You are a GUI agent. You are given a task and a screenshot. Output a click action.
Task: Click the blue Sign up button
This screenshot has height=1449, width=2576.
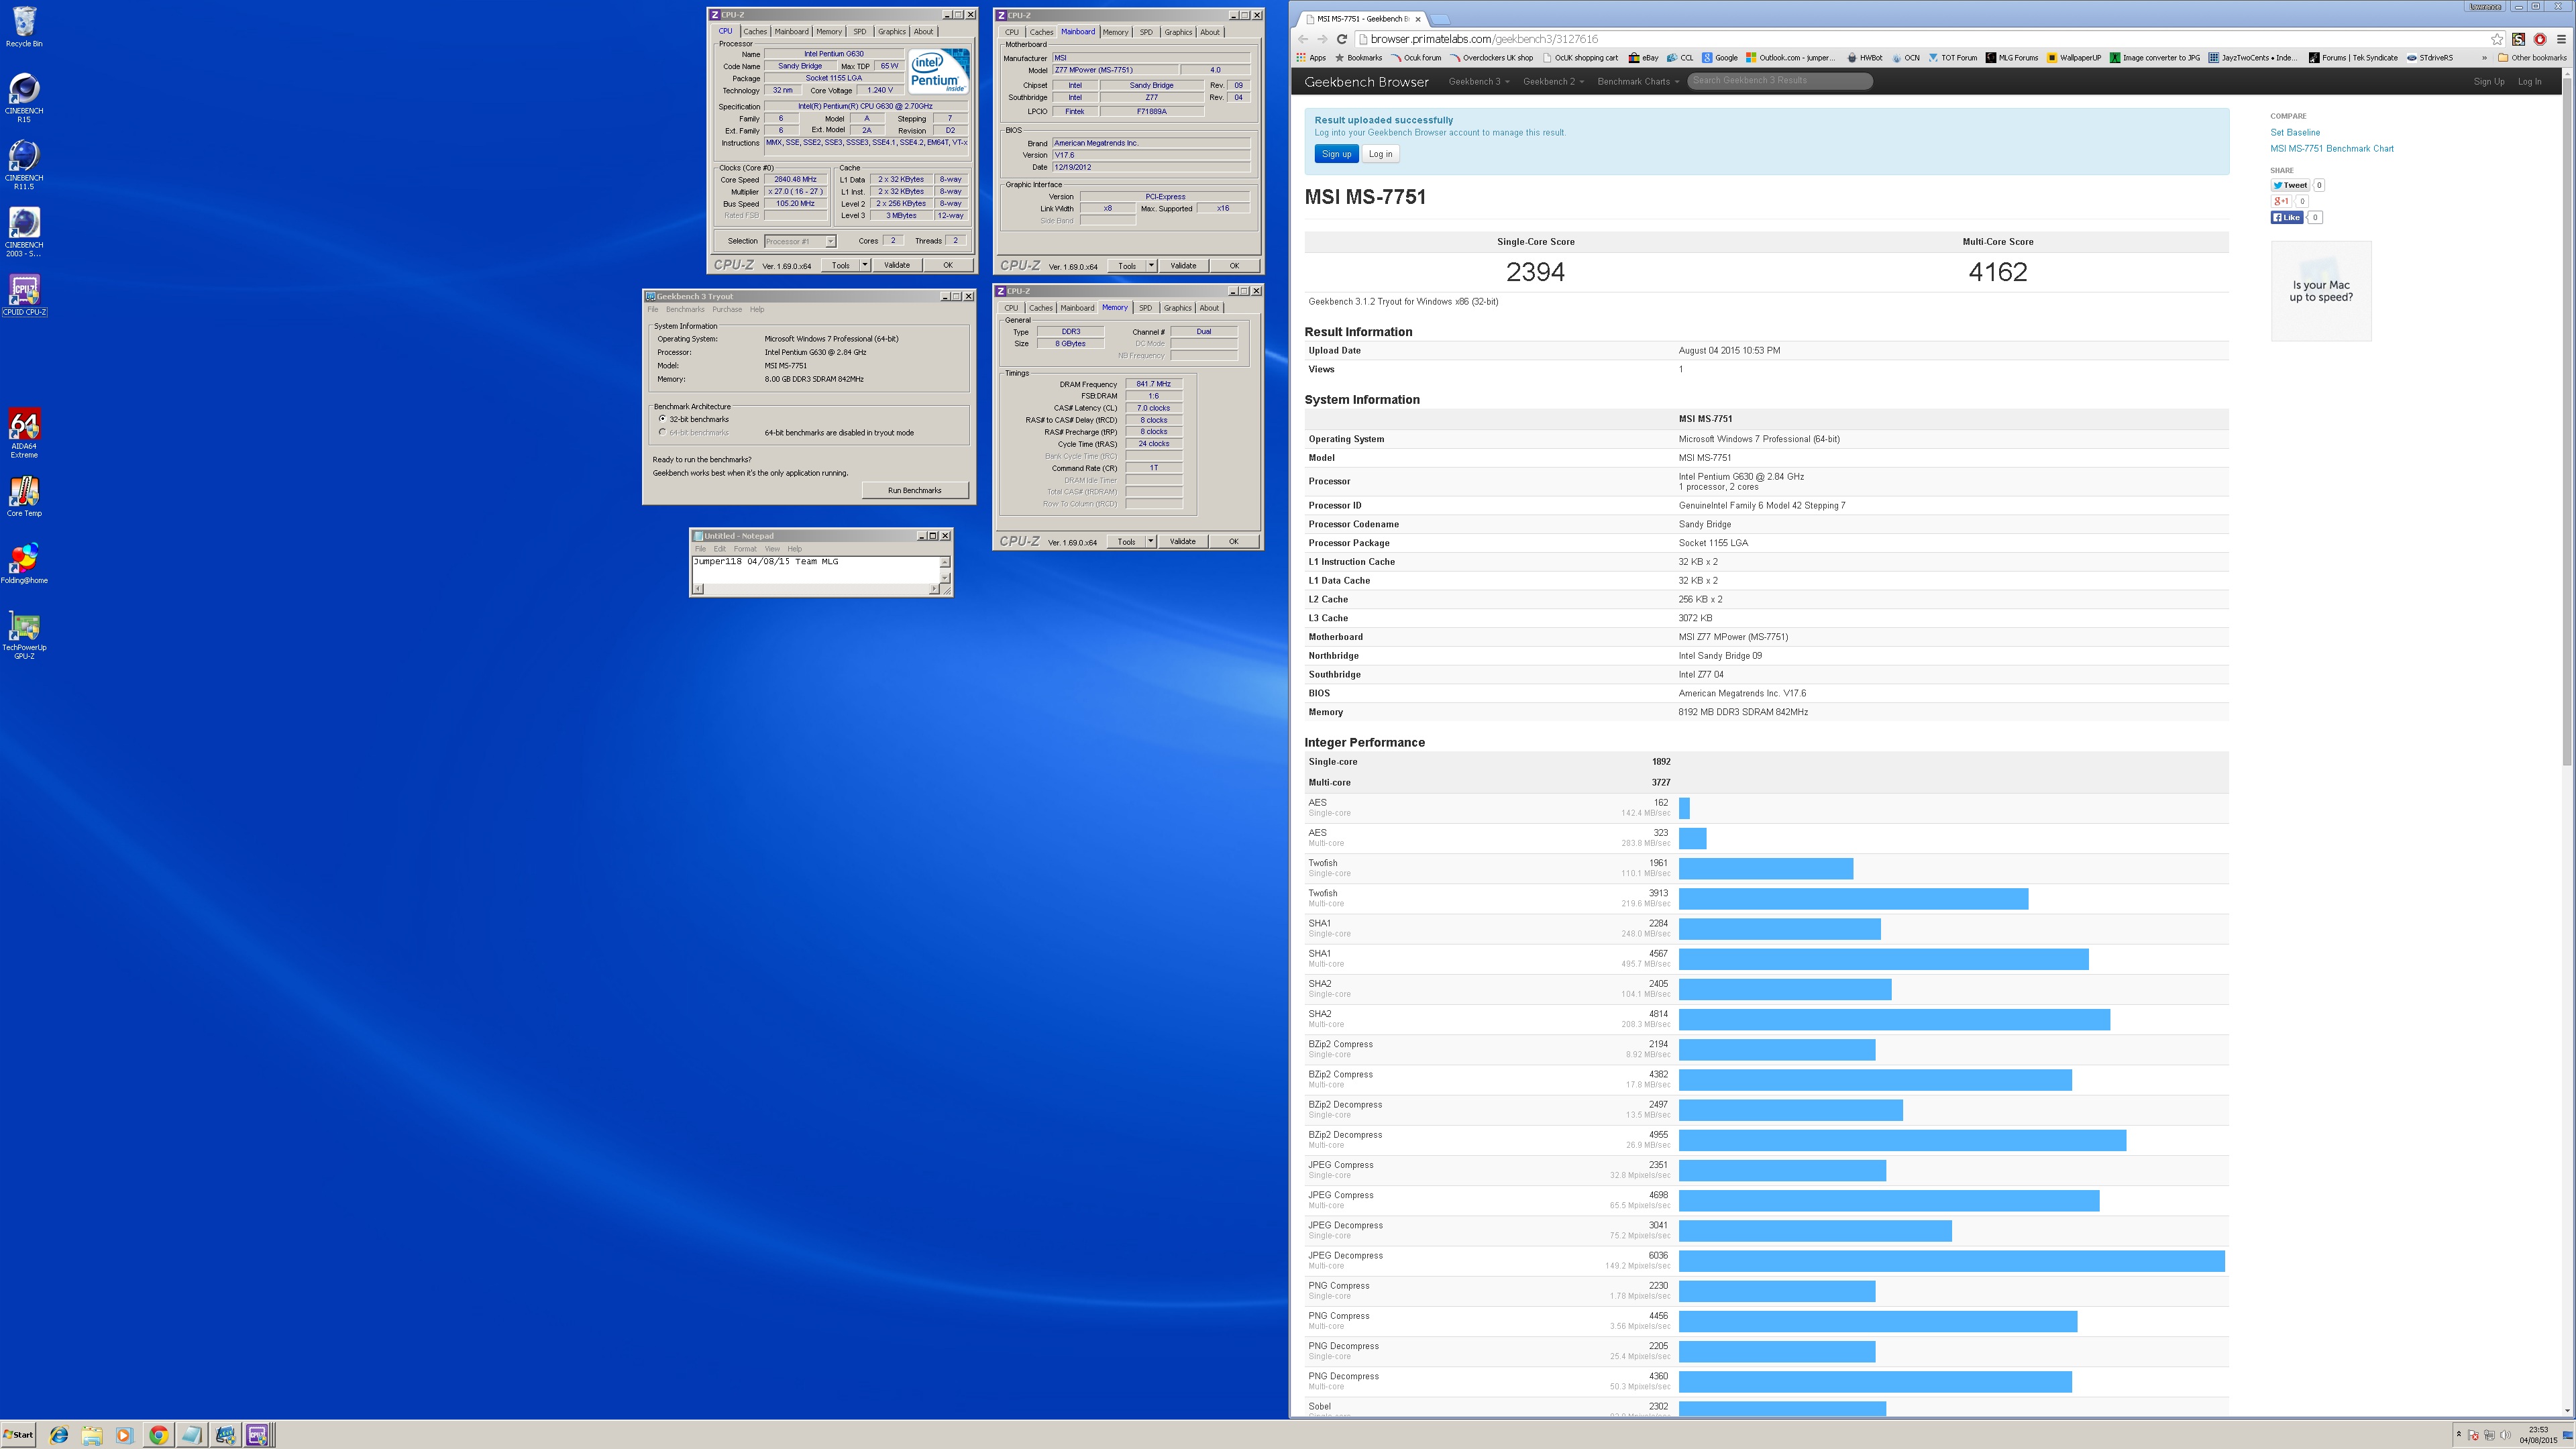tap(1336, 154)
